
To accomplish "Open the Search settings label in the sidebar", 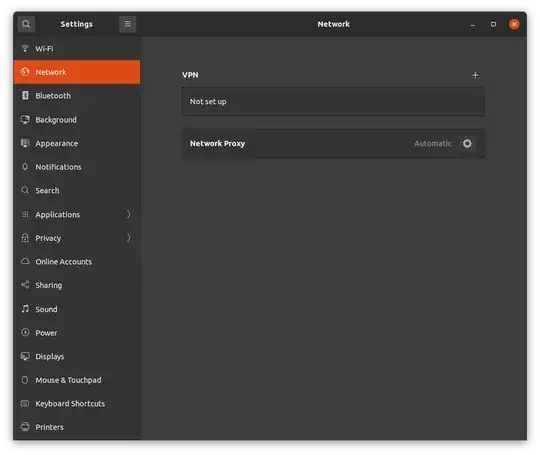I will click(x=47, y=190).
